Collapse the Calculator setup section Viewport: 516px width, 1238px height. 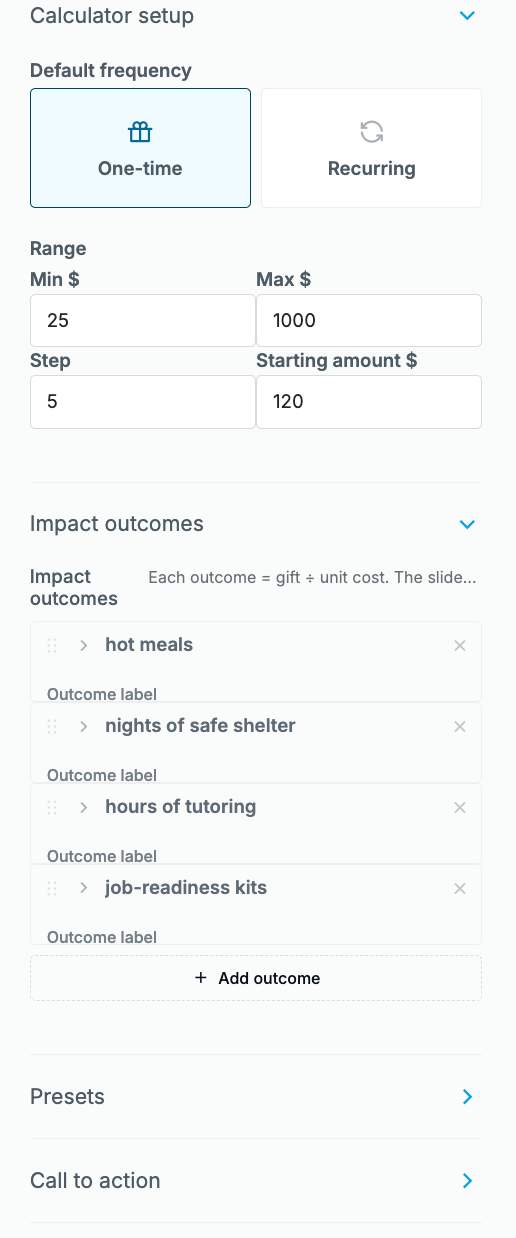467,16
